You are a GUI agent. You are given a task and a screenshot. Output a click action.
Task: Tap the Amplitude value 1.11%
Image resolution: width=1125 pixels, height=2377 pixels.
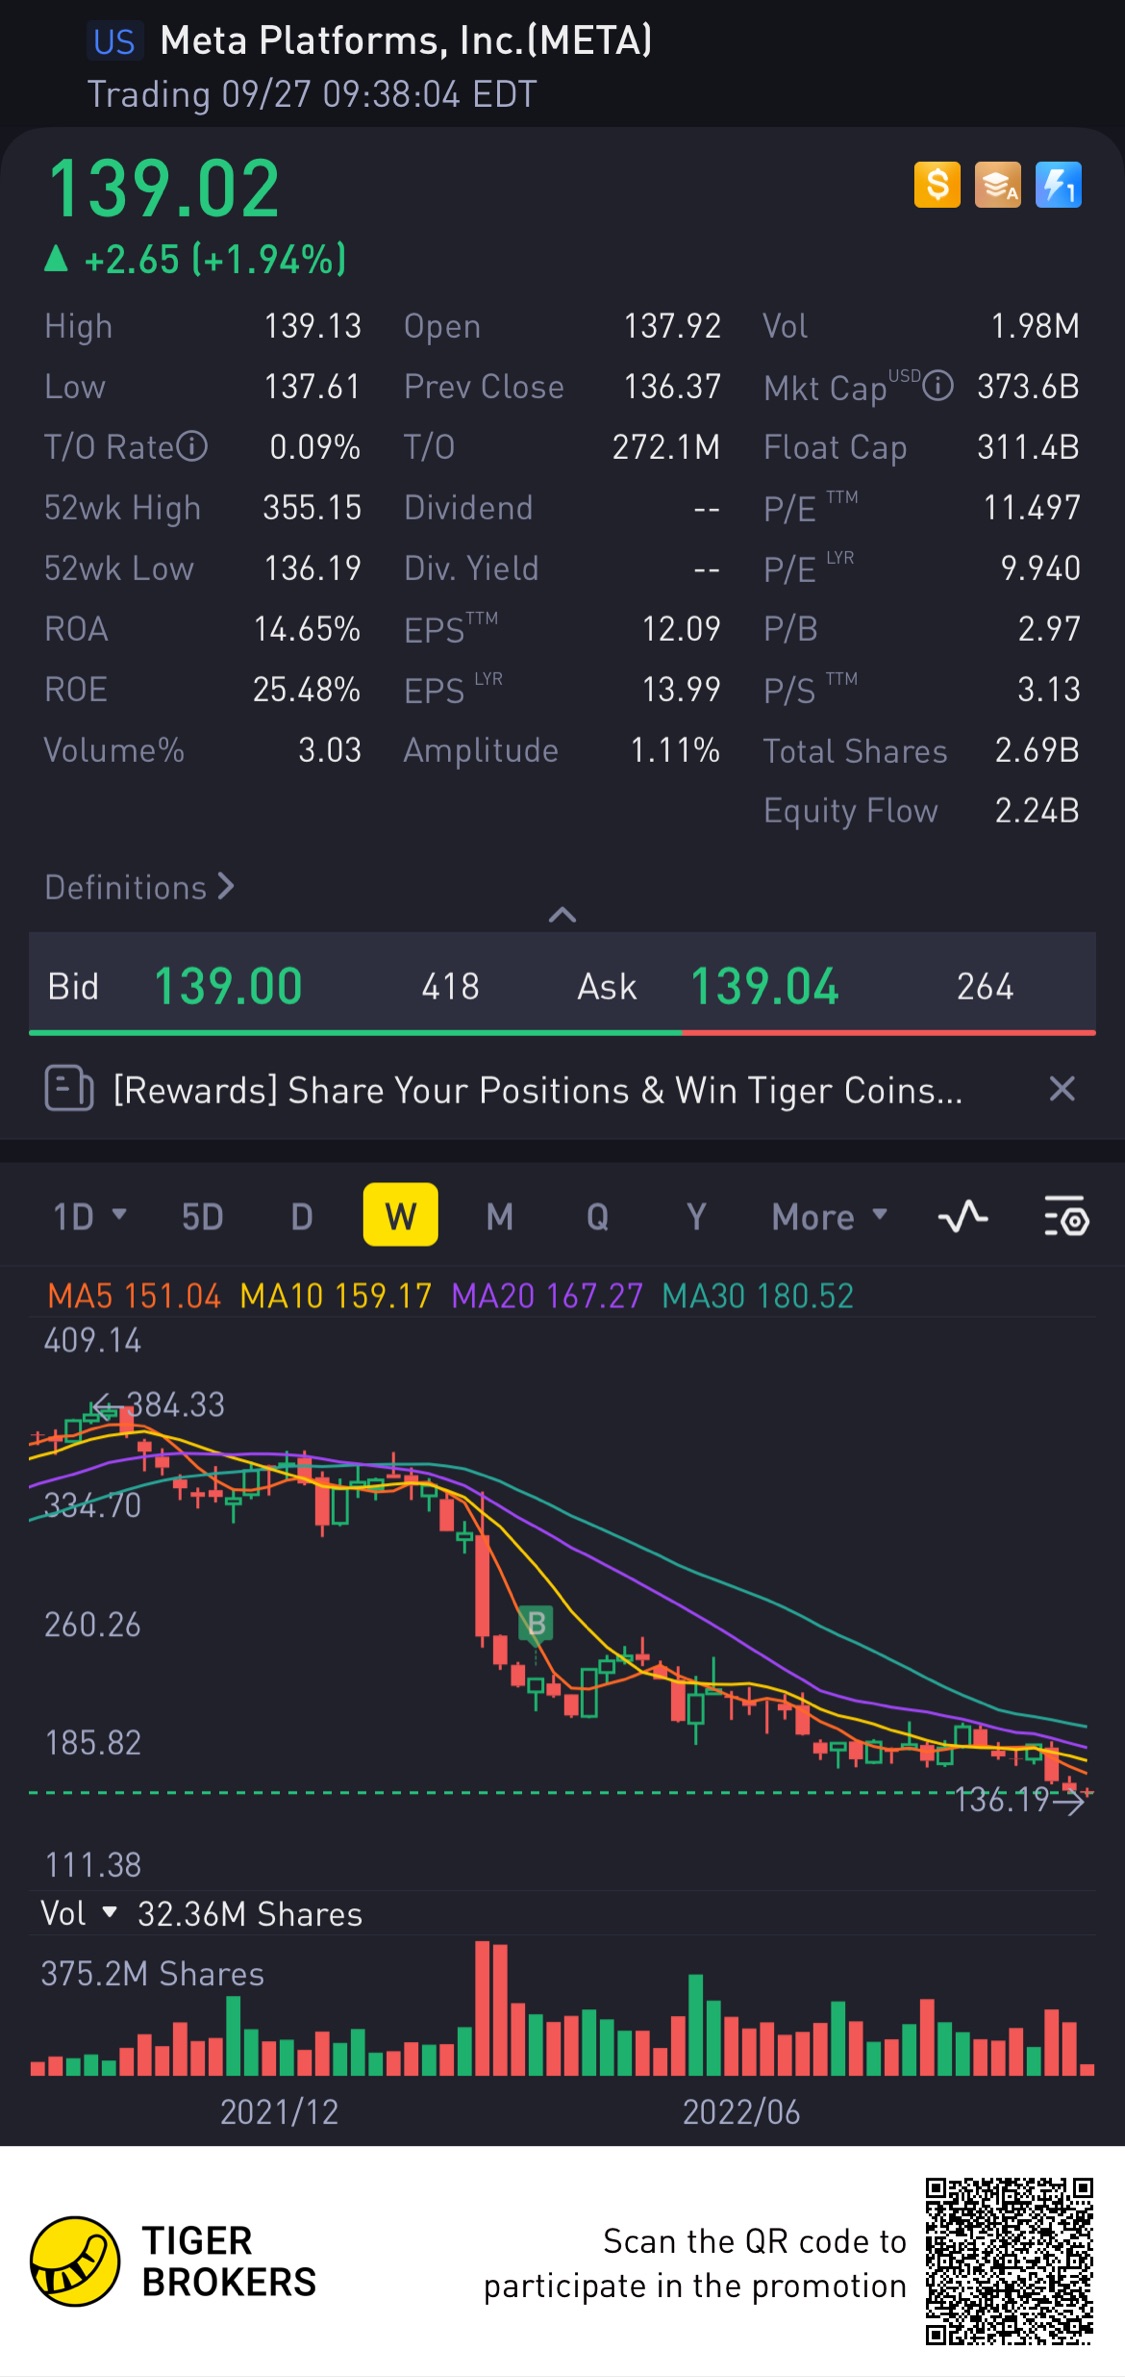[x=675, y=750]
